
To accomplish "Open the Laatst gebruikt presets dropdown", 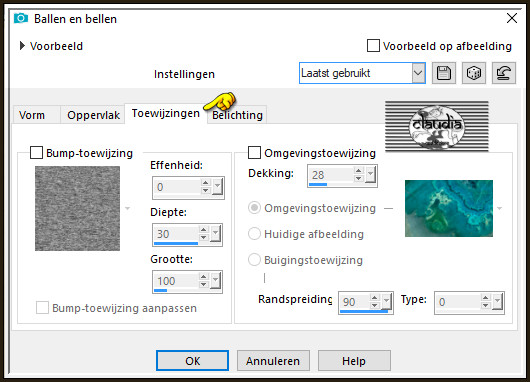I will pos(418,73).
